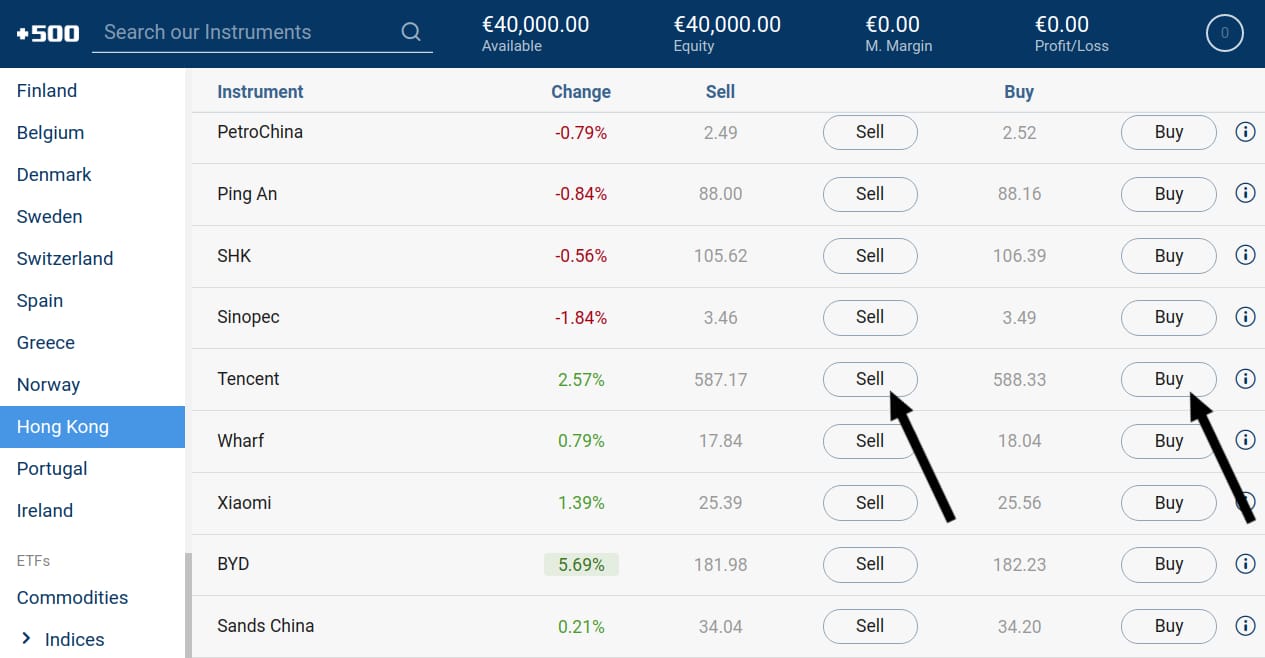Screen dimensions: 1265x658
Task: Select the PetroChina instrument name
Action: 260,132
